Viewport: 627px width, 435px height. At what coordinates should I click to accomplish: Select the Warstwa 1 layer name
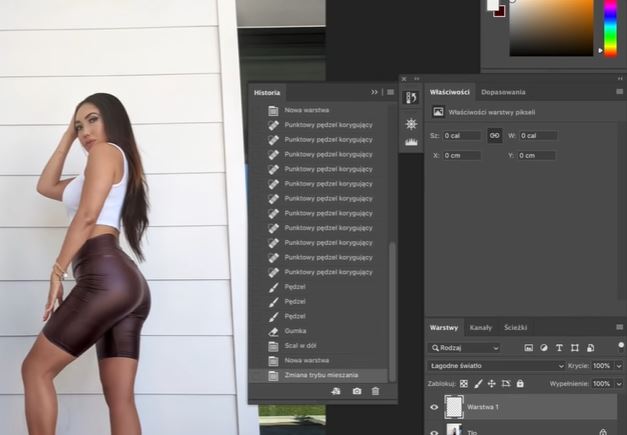[x=483, y=407]
